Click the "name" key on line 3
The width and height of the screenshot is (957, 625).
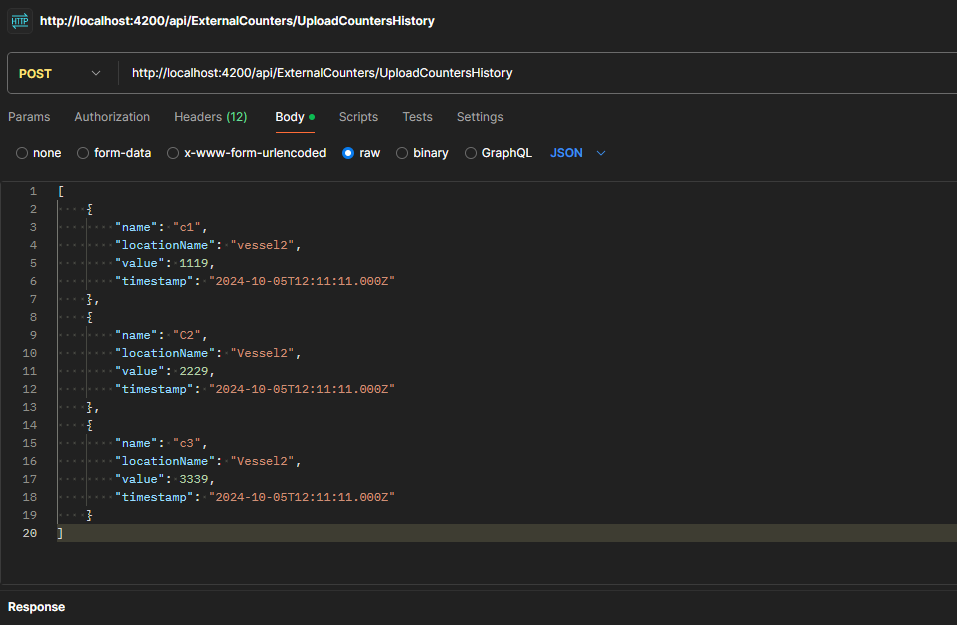tap(136, 227)
